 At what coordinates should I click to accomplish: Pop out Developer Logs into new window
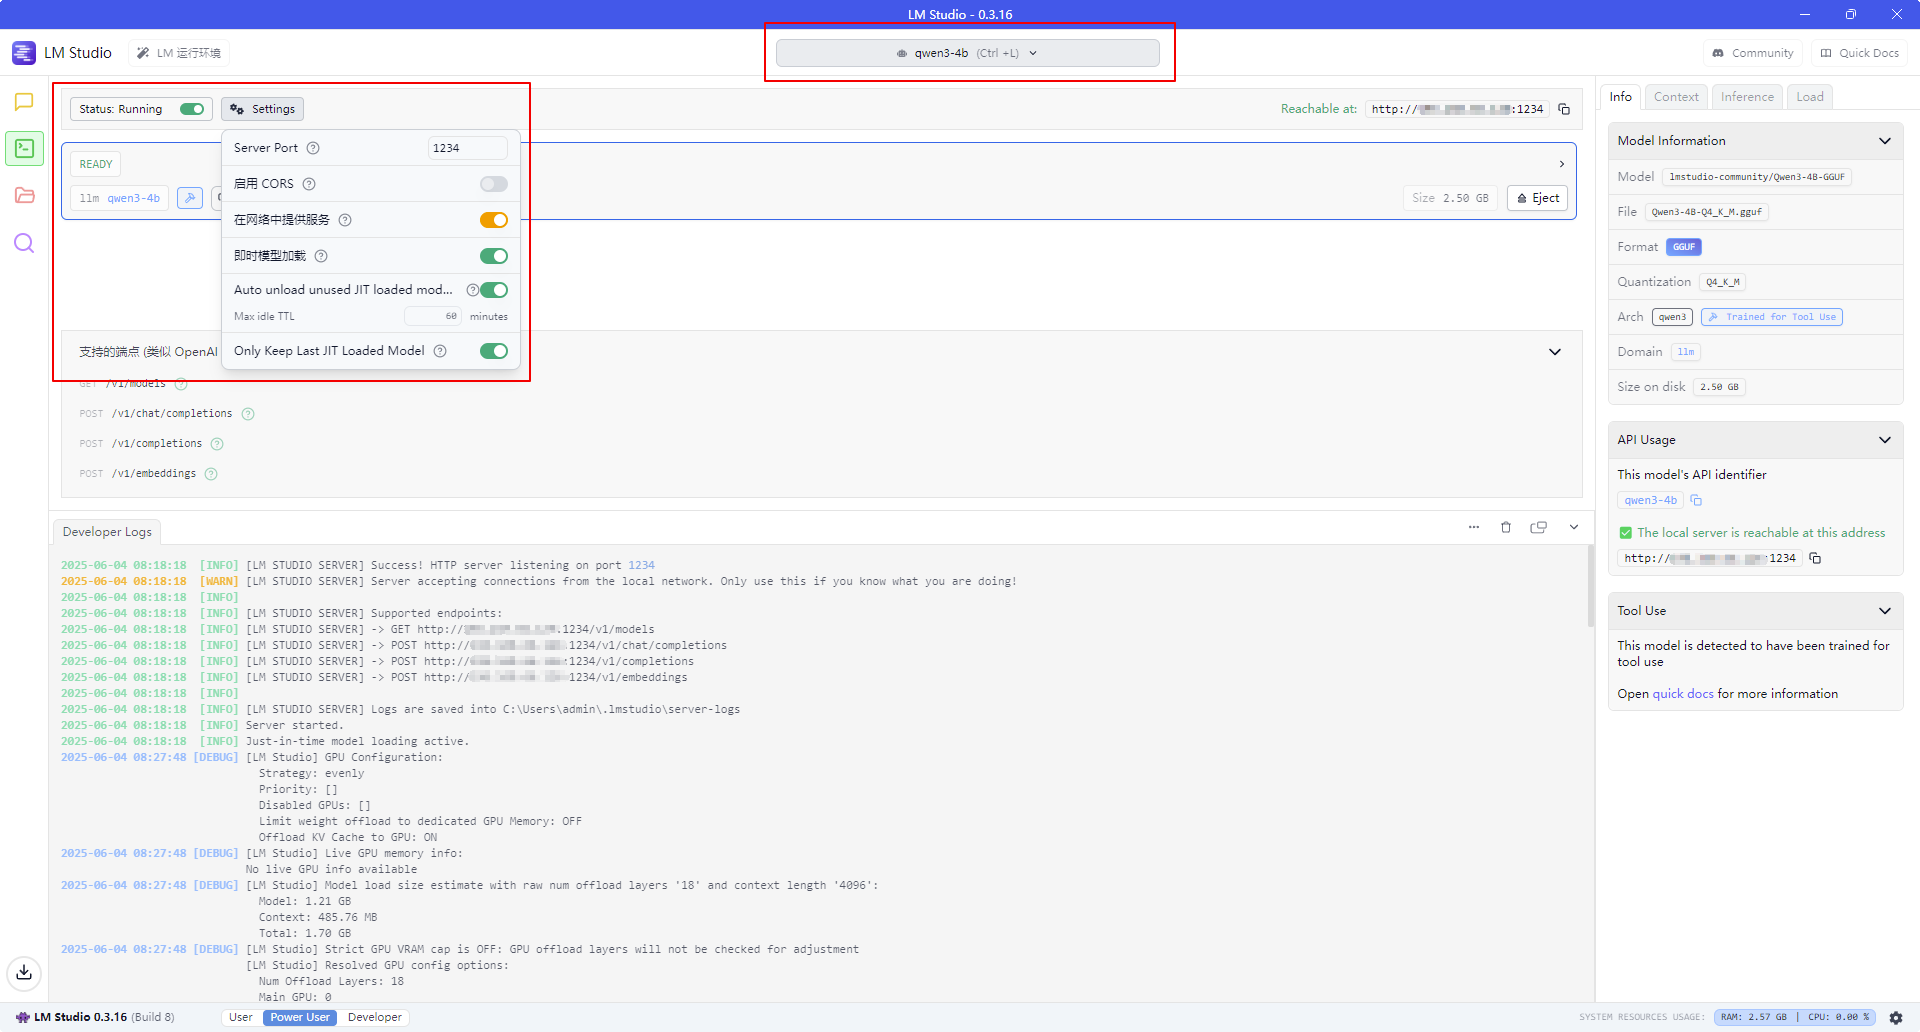(1539, 527)
